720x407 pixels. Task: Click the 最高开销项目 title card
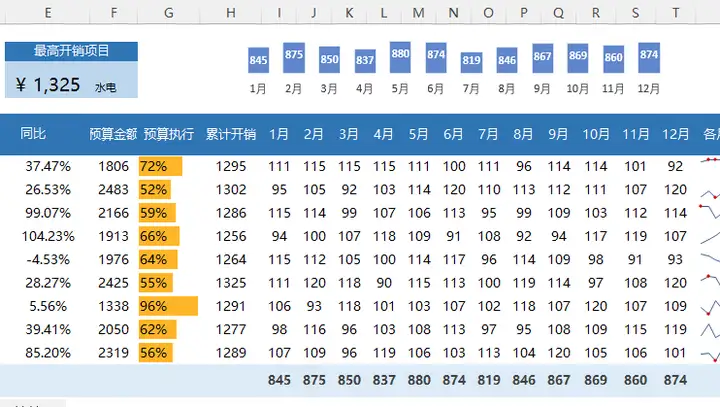(71, 51)
